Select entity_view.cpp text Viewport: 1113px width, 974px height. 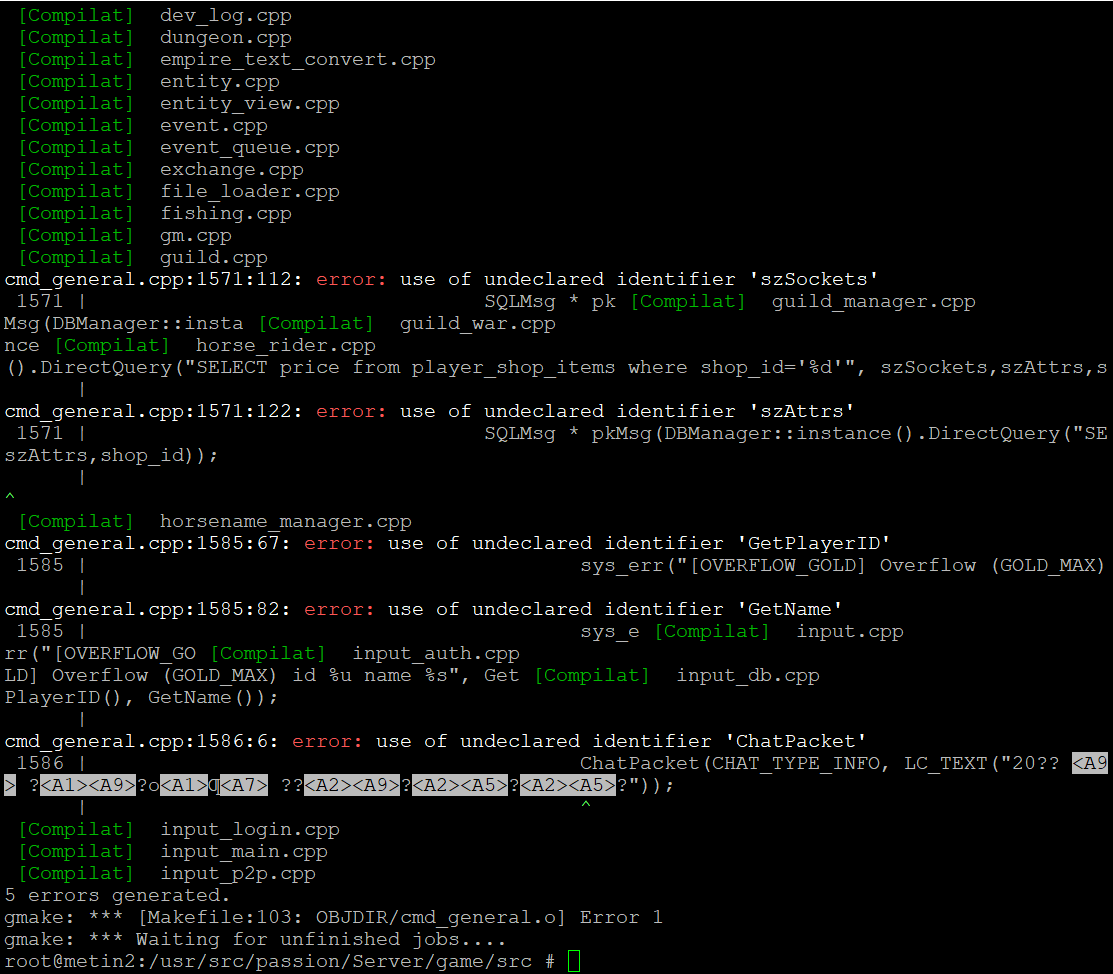coord(250,104)
